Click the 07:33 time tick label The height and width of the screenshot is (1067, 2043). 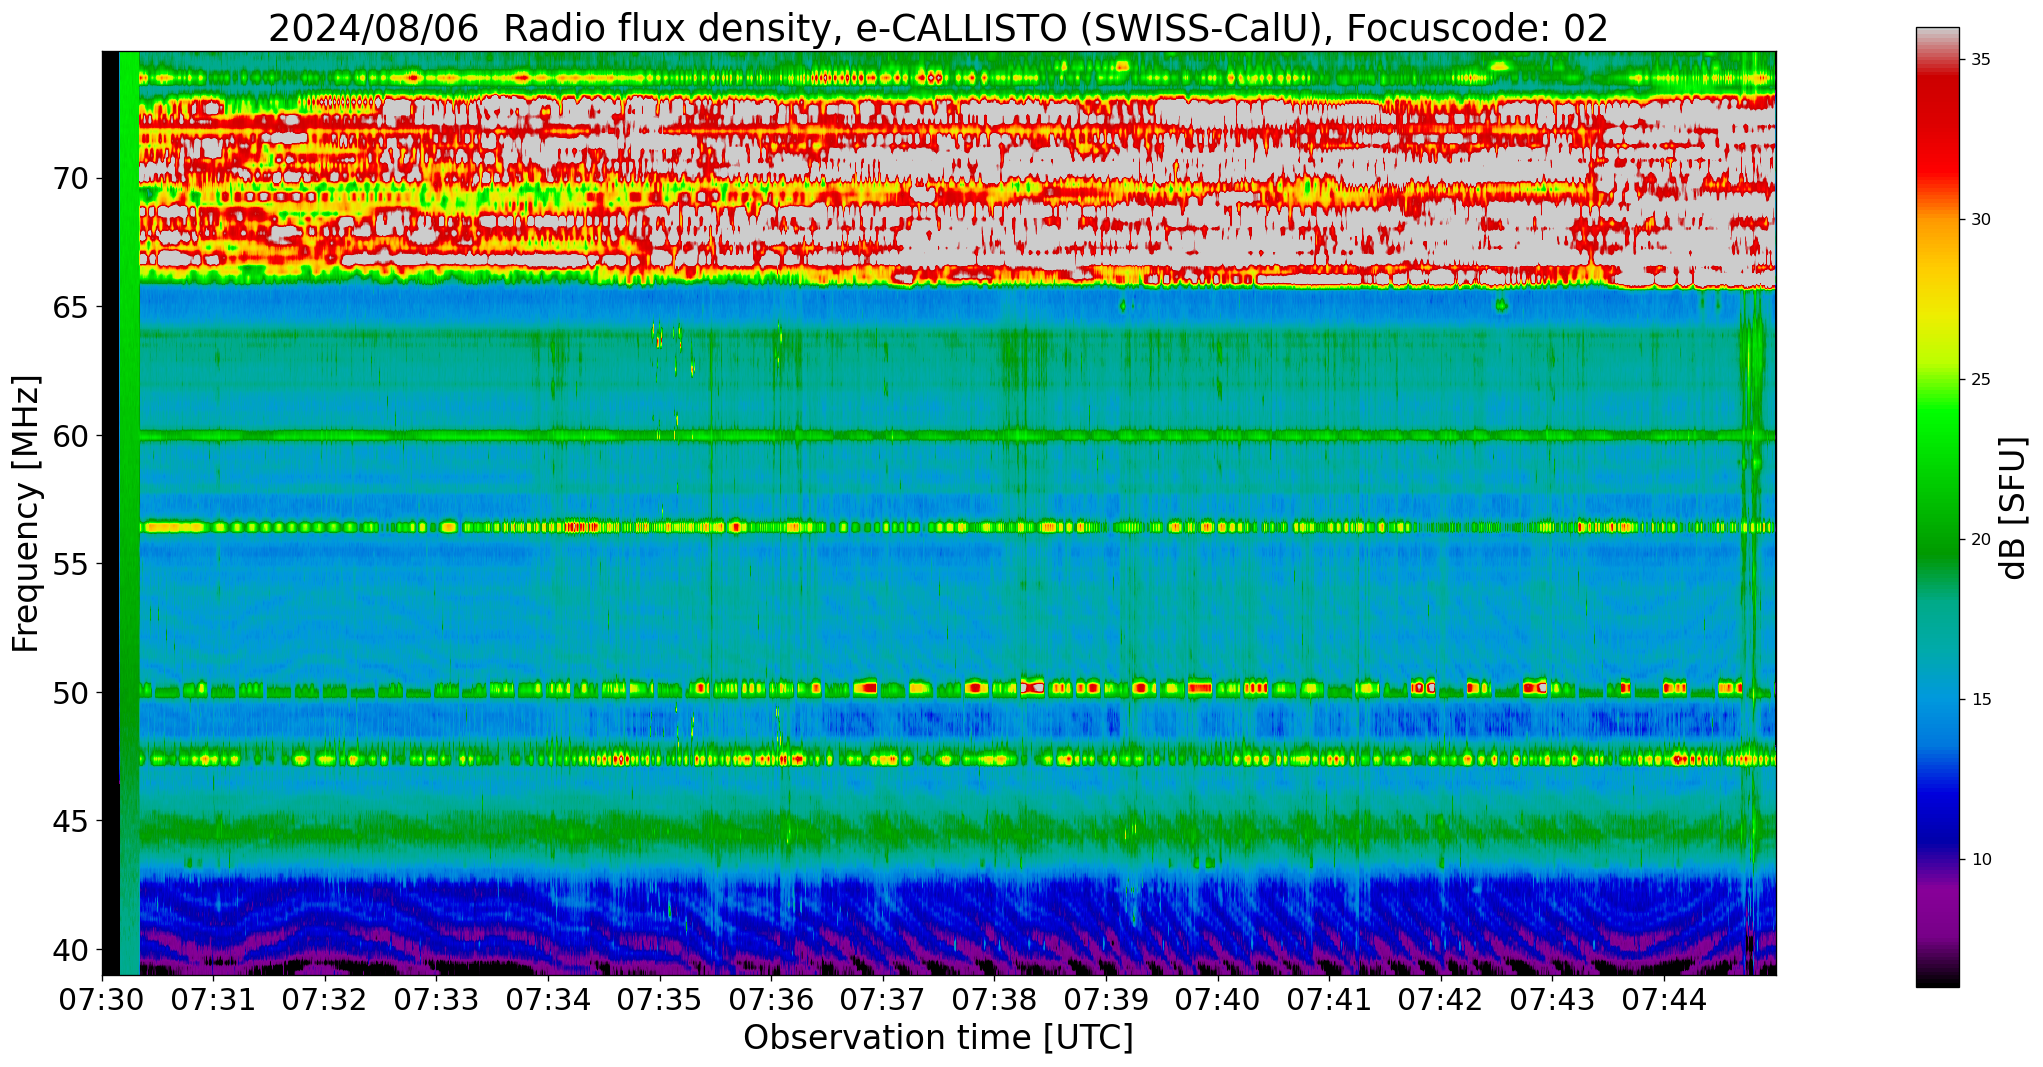437,1000
